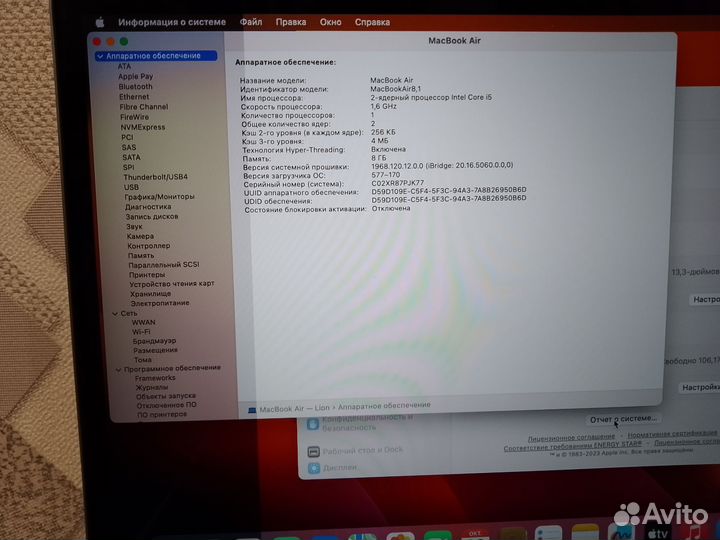Click the MacBook Air computer icon in path bar

point(252,410)
